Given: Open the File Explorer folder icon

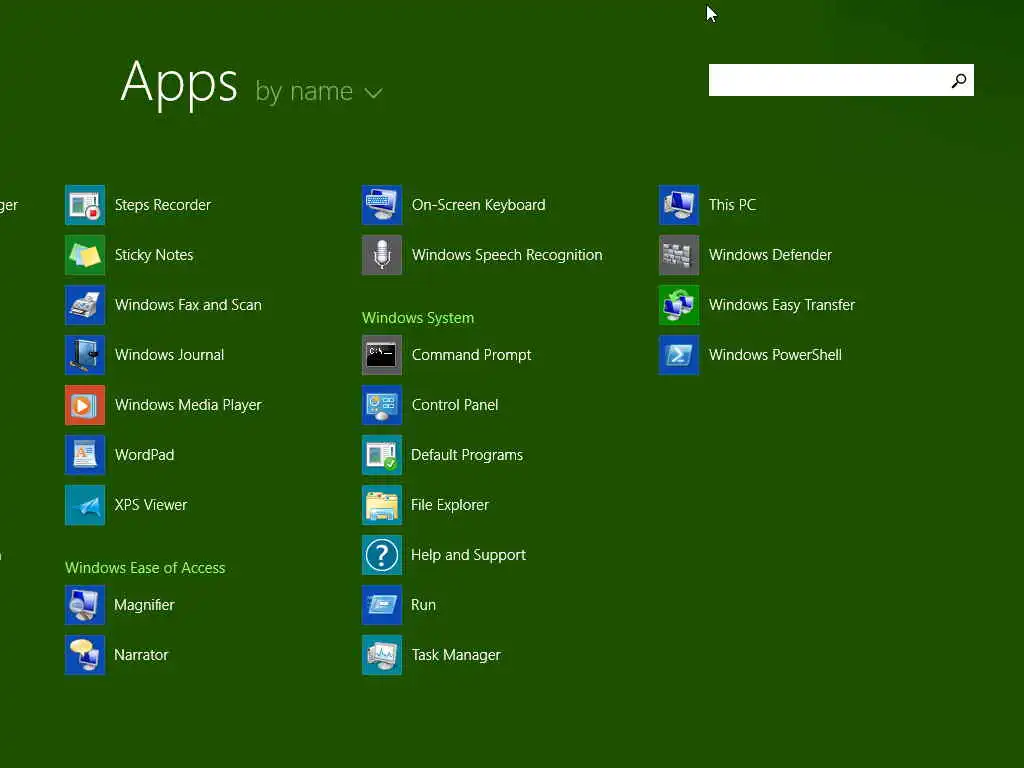Looking at the screenshot, I should 382,505.
